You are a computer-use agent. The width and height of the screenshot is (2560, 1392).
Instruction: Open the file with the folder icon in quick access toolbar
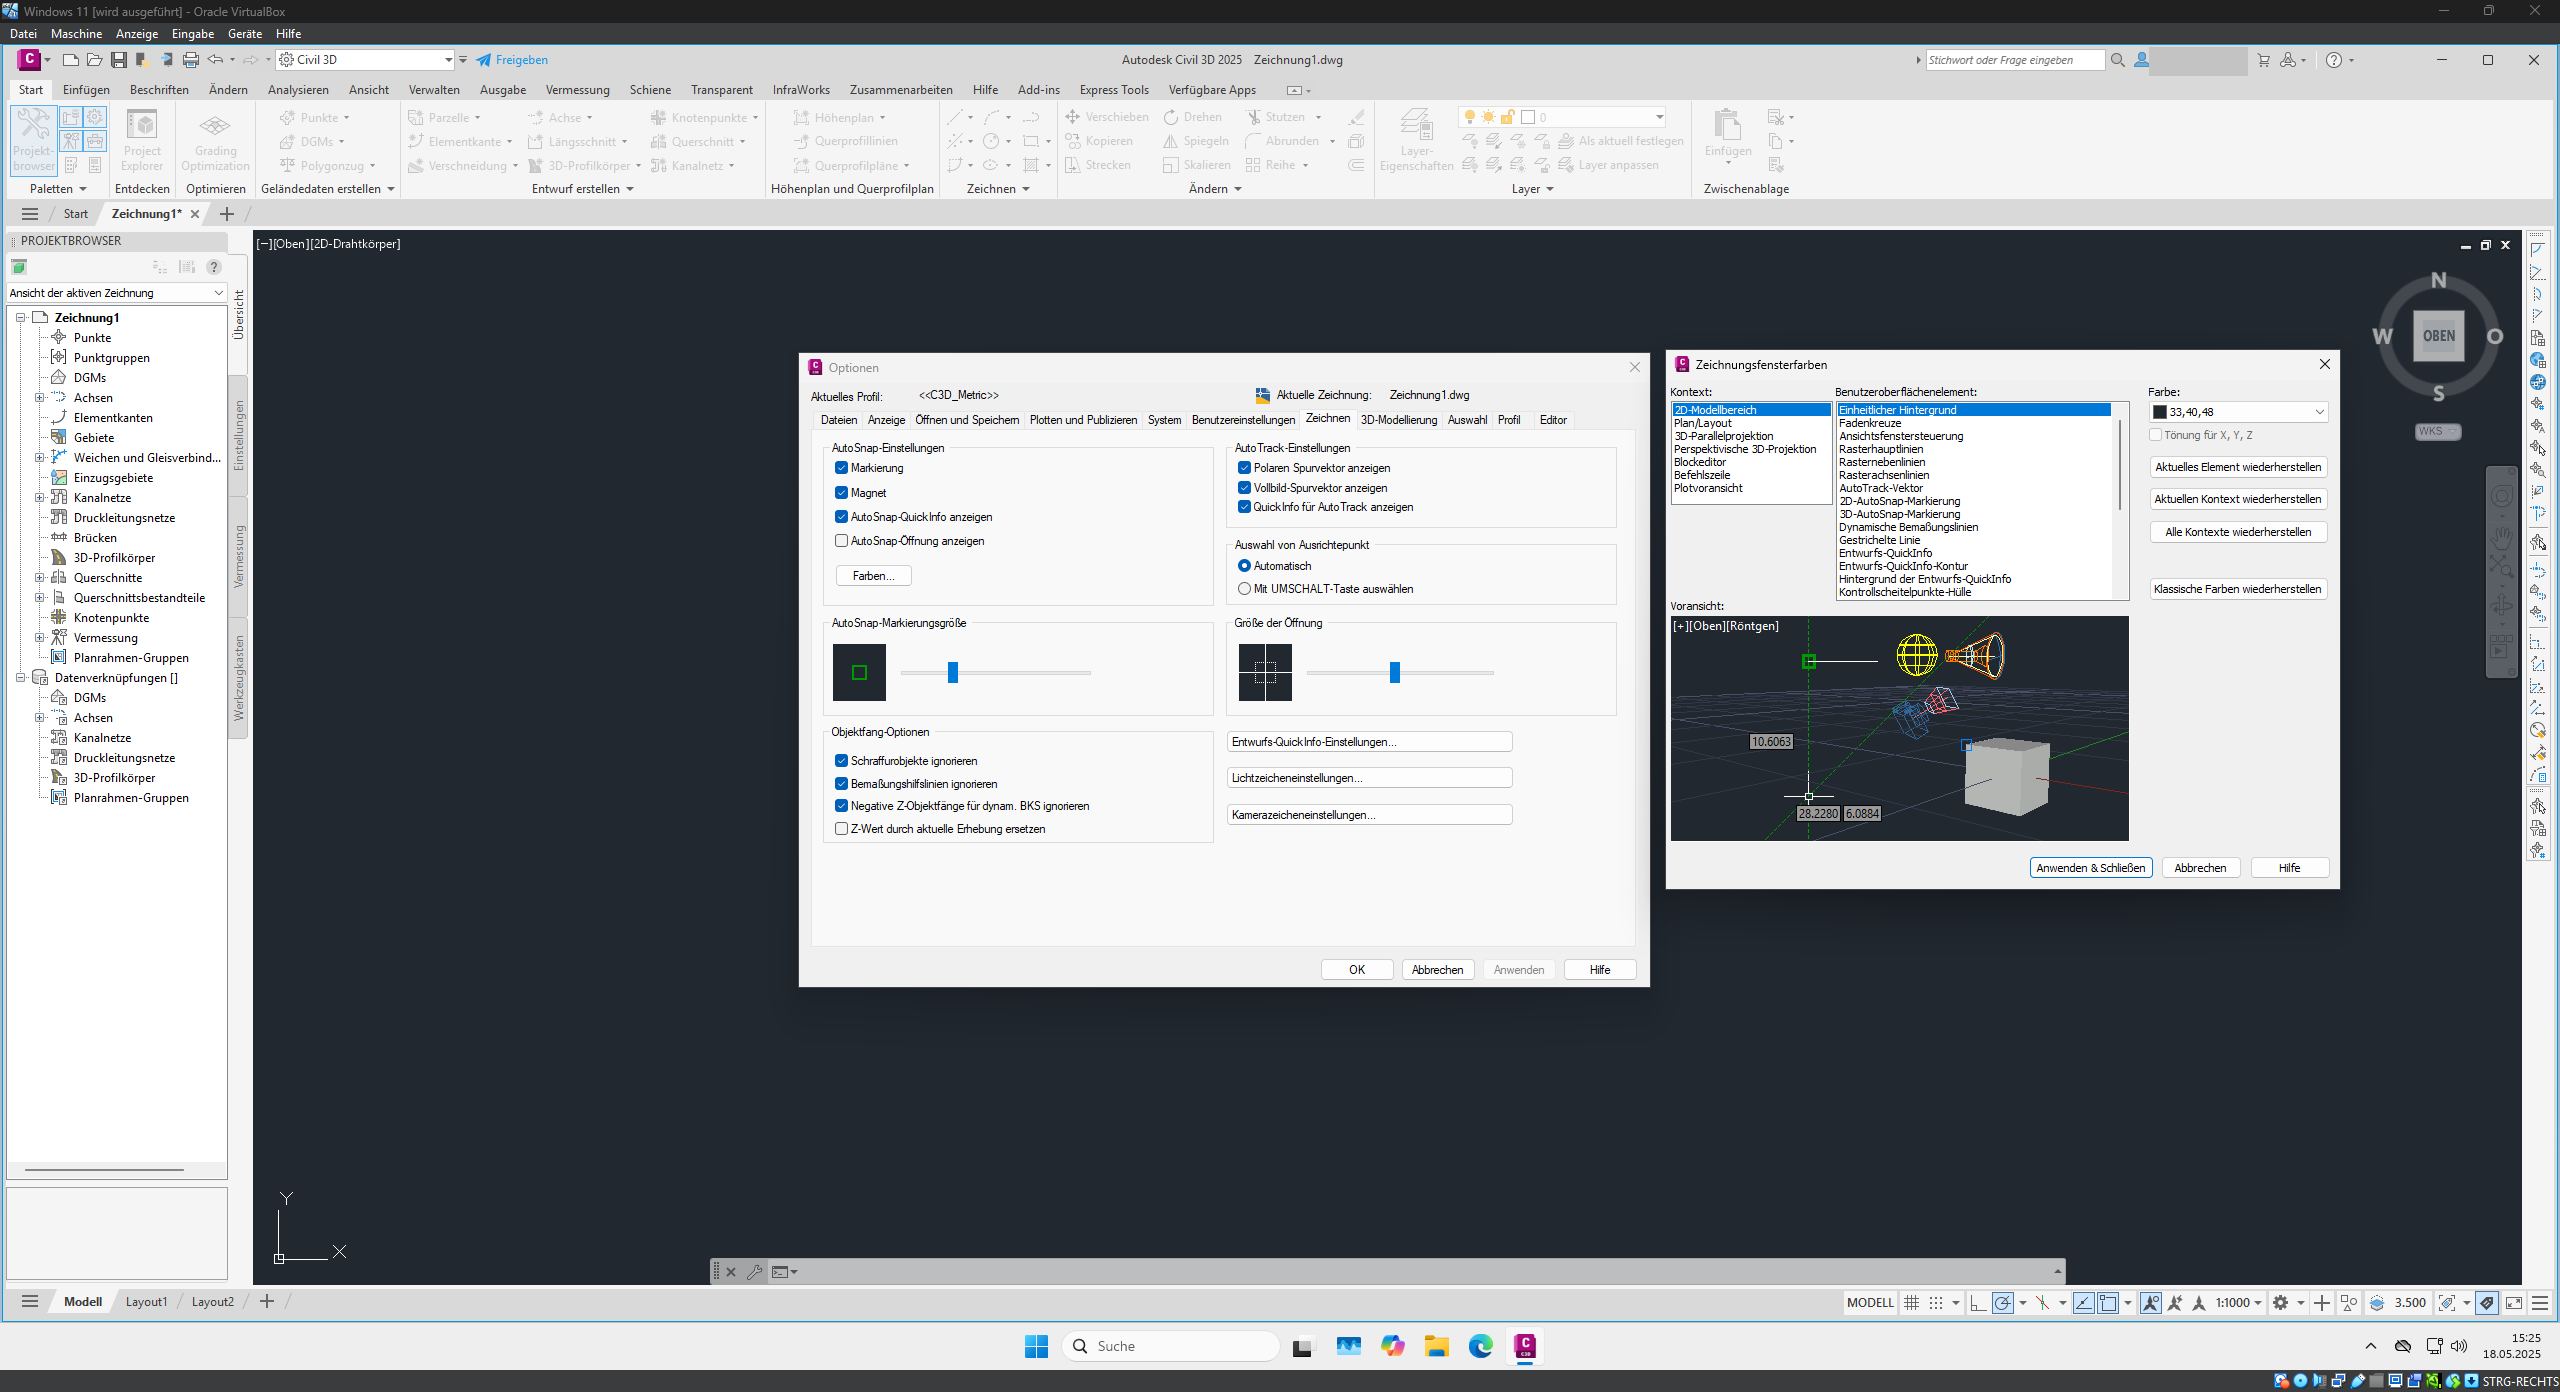[x=94, y=60]
